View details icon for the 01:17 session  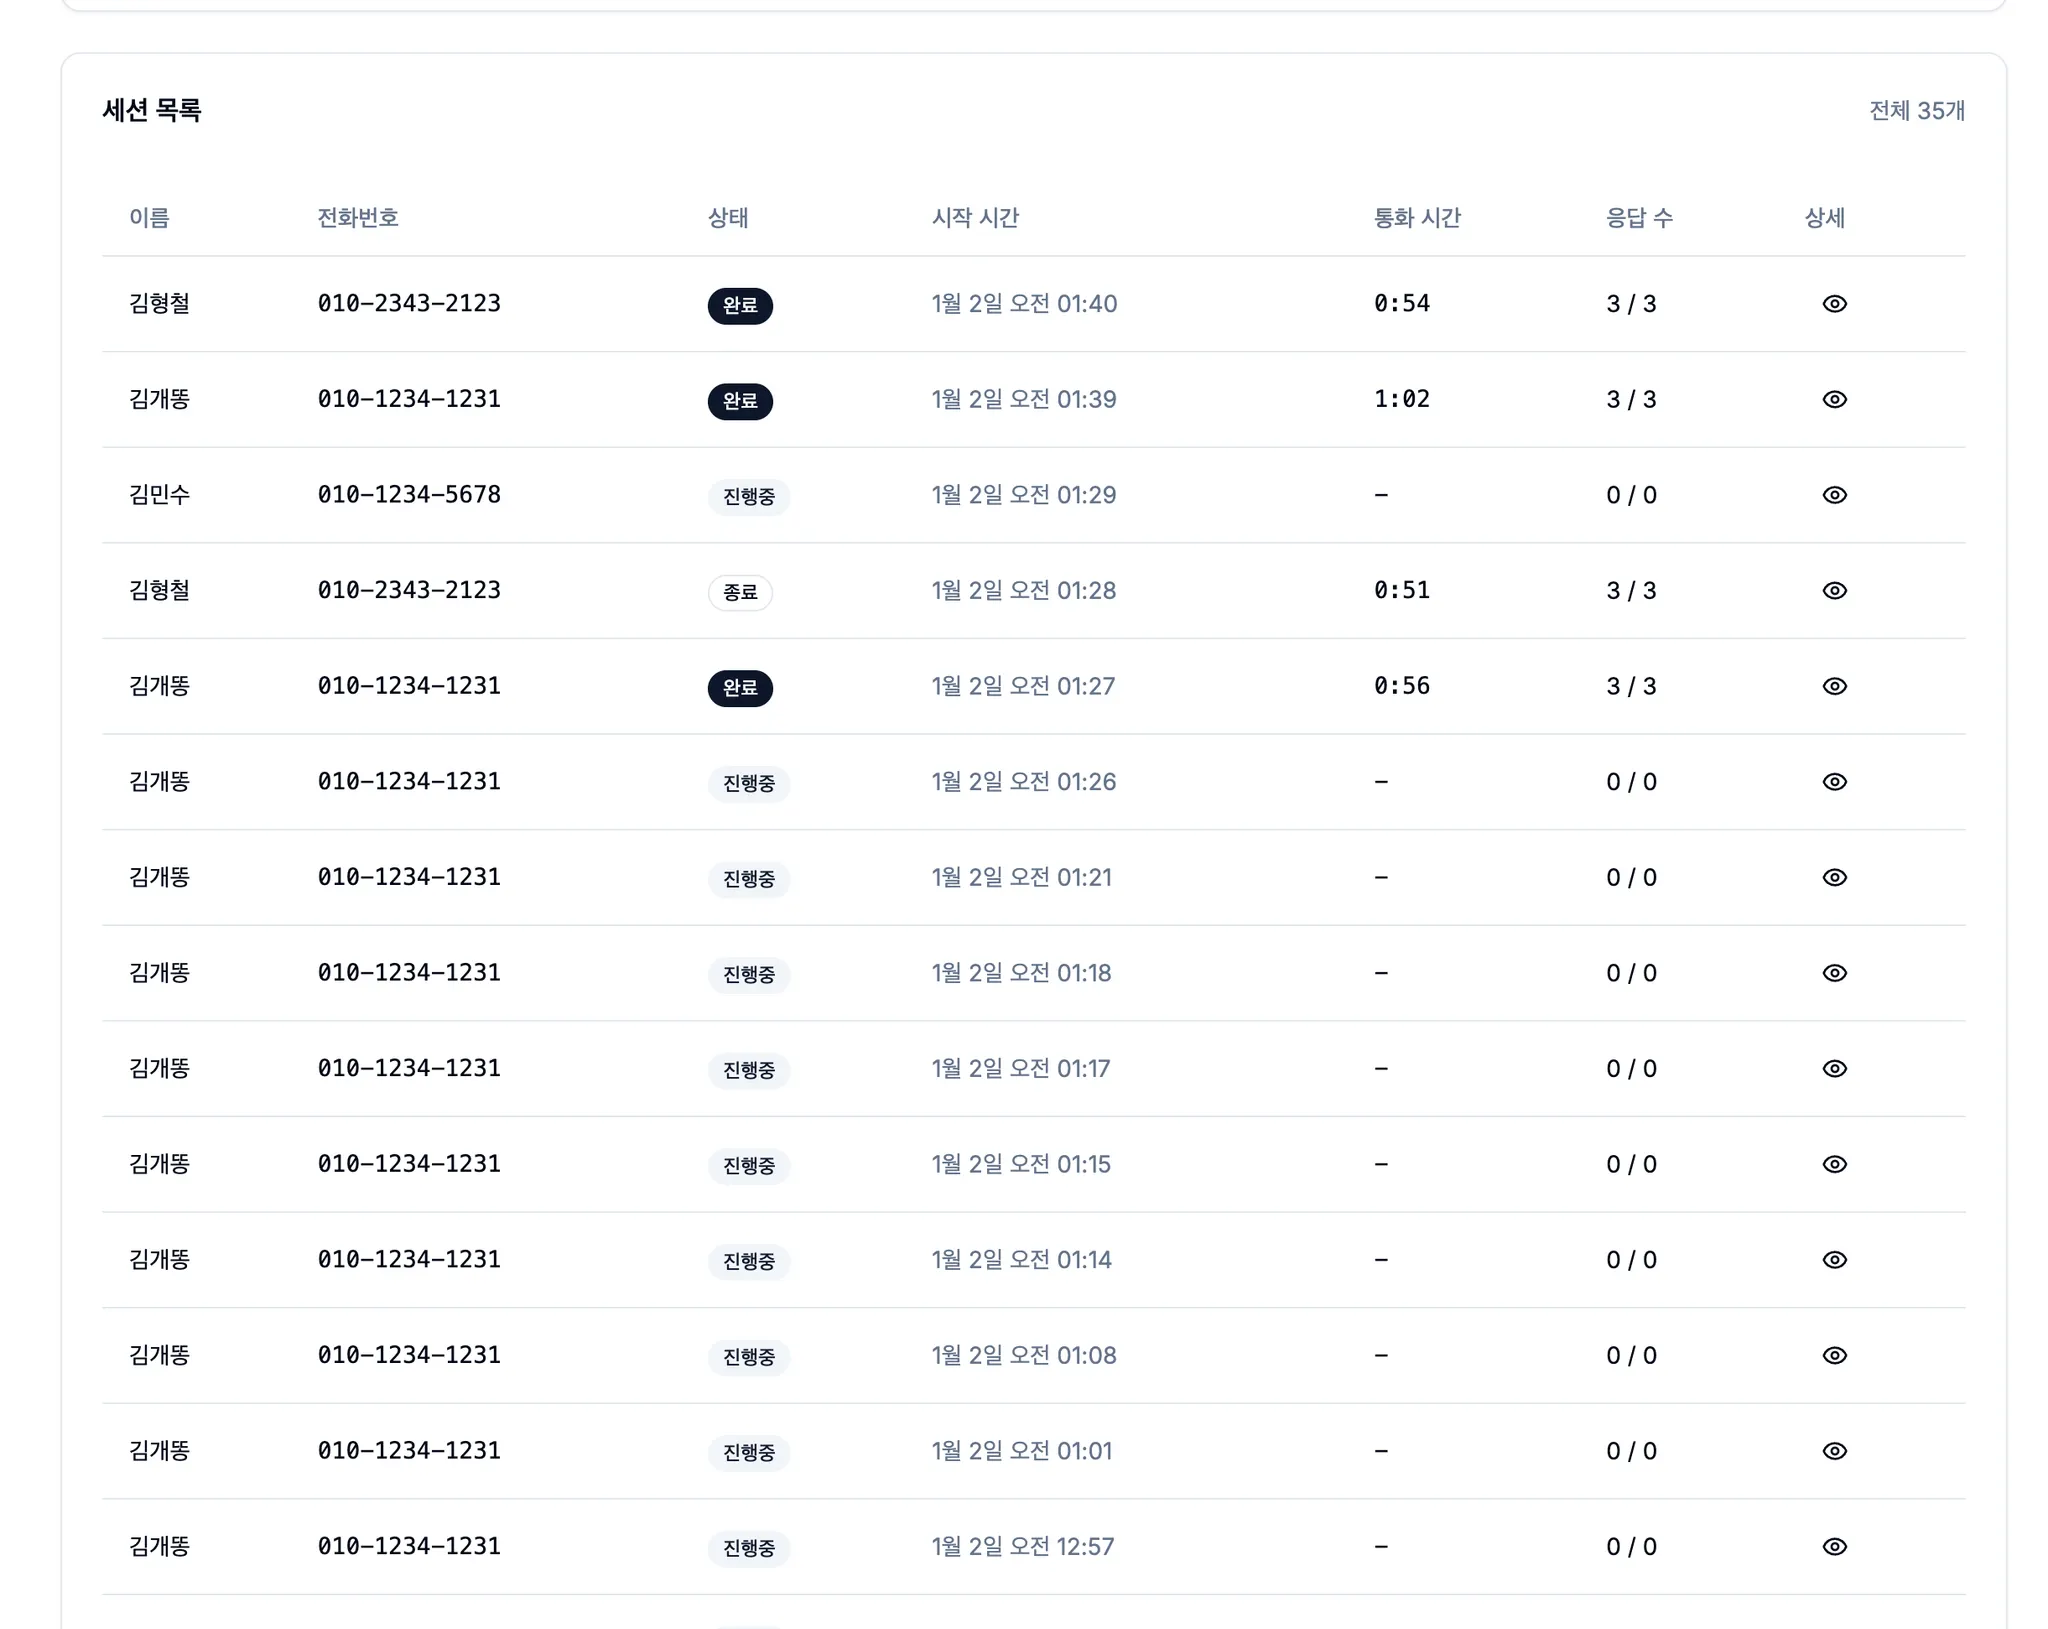point(1833,1069)
